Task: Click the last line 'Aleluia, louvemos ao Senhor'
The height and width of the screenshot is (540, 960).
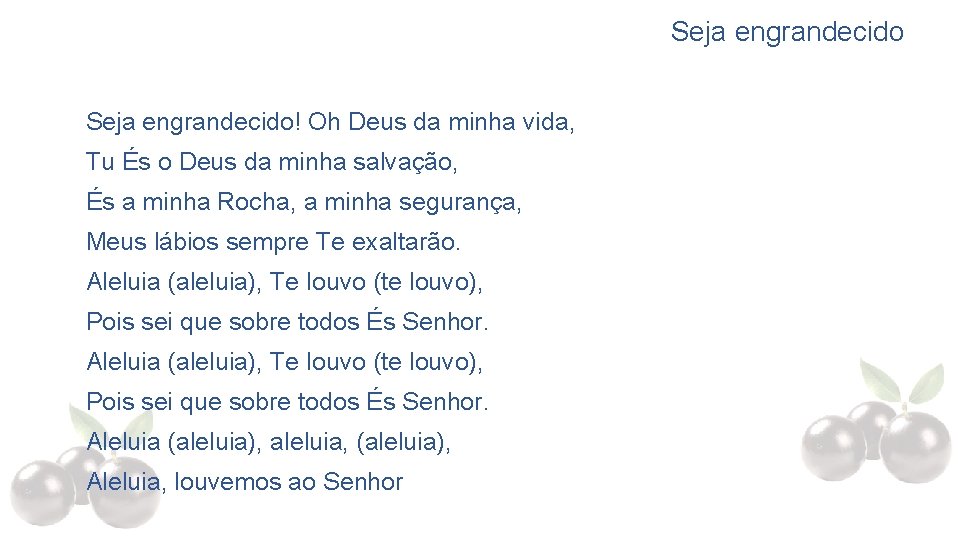Action: coord(244,482)
